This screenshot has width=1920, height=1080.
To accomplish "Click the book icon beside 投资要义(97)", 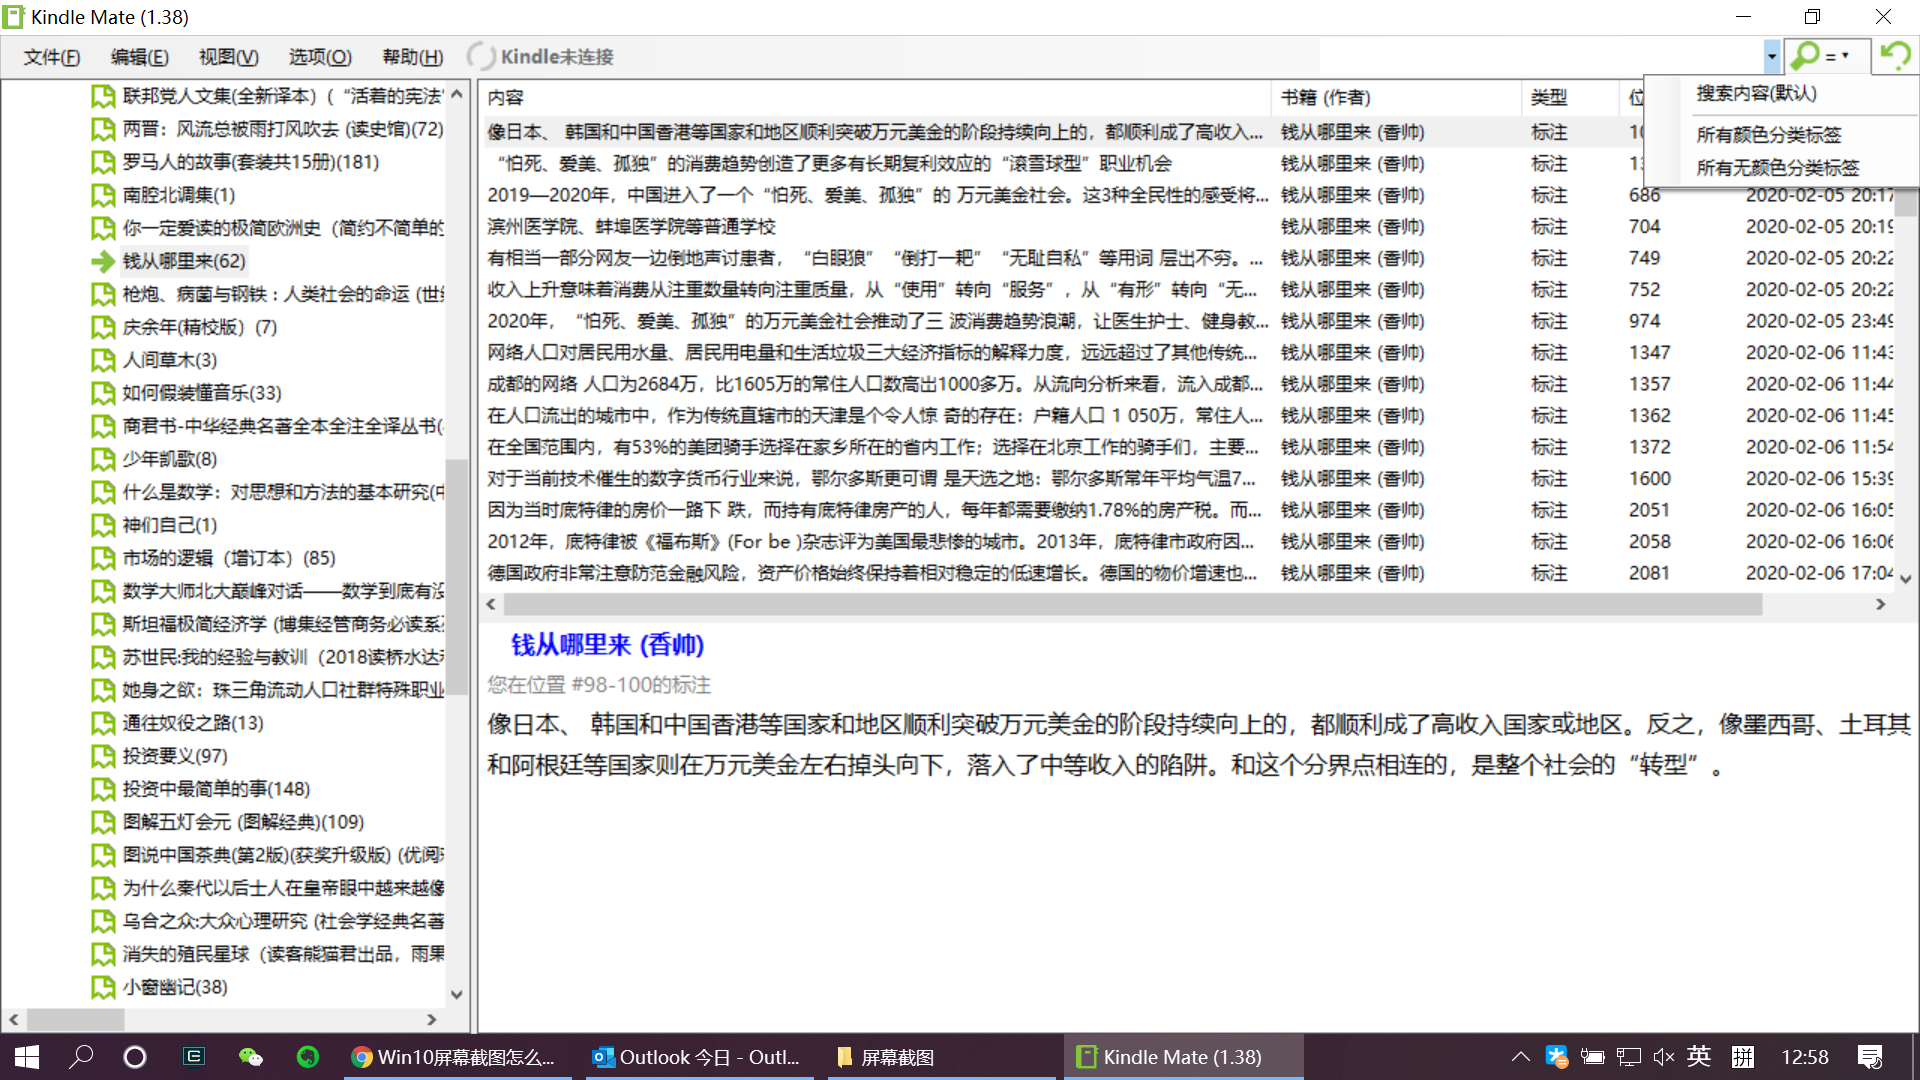I will pos(102,756).
